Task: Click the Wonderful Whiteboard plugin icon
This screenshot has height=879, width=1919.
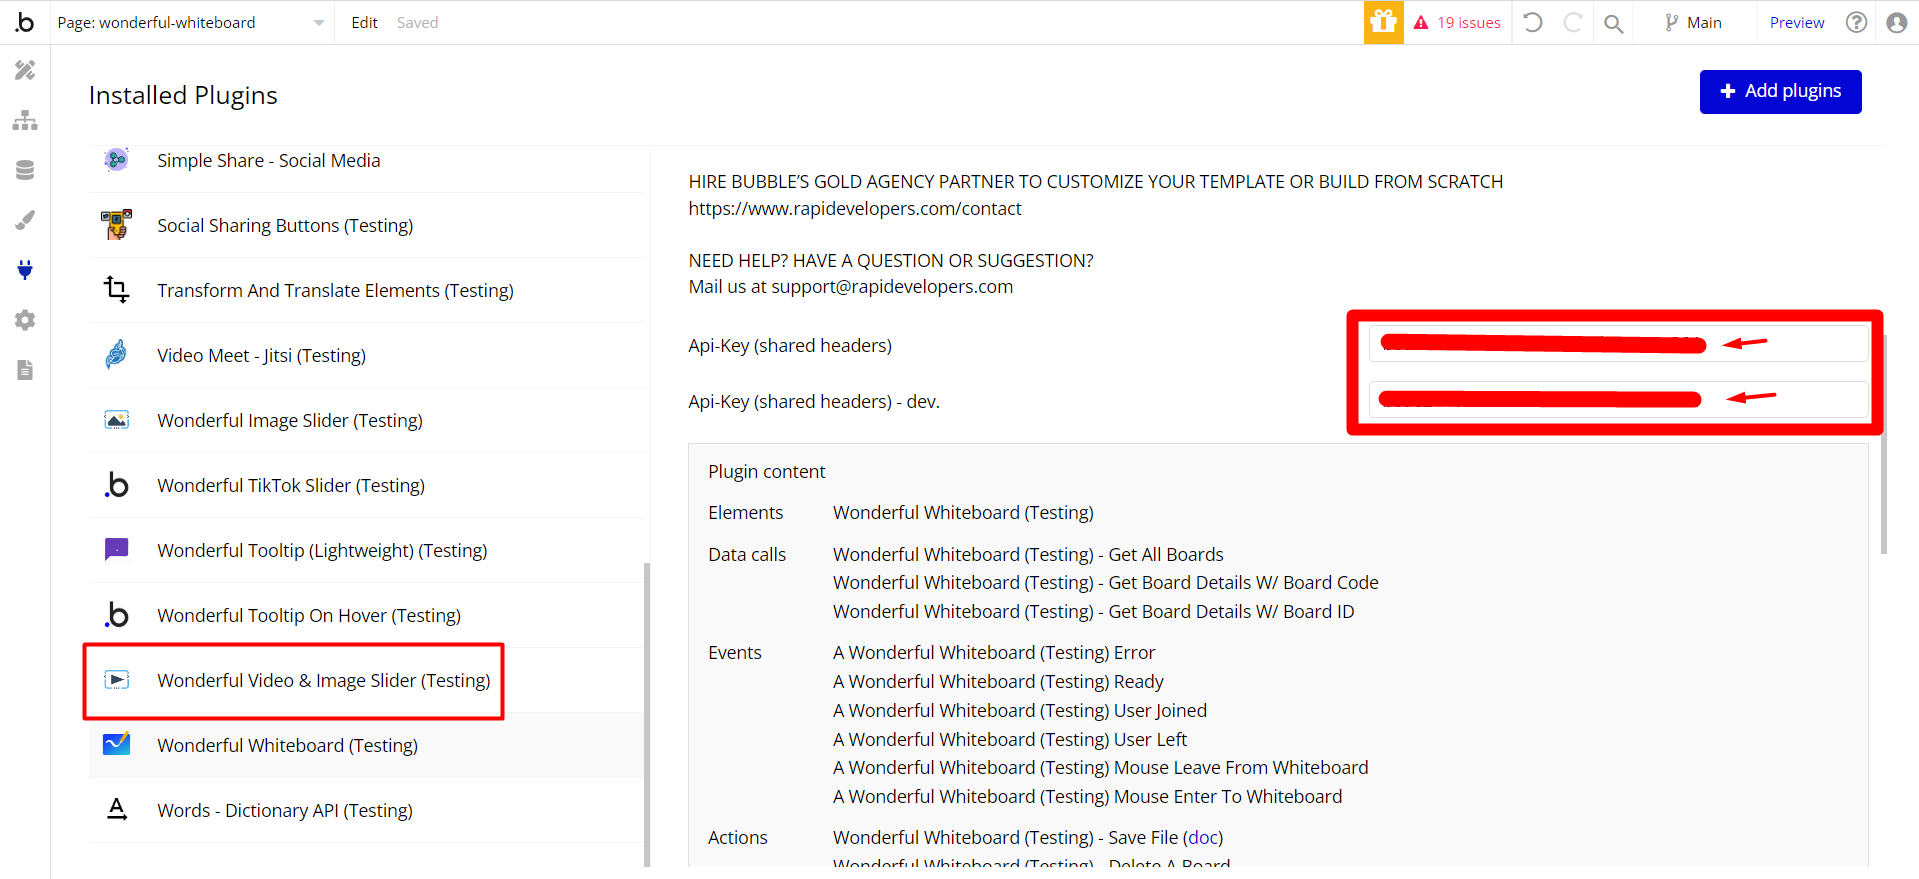Action: click(x=117, y=745)
